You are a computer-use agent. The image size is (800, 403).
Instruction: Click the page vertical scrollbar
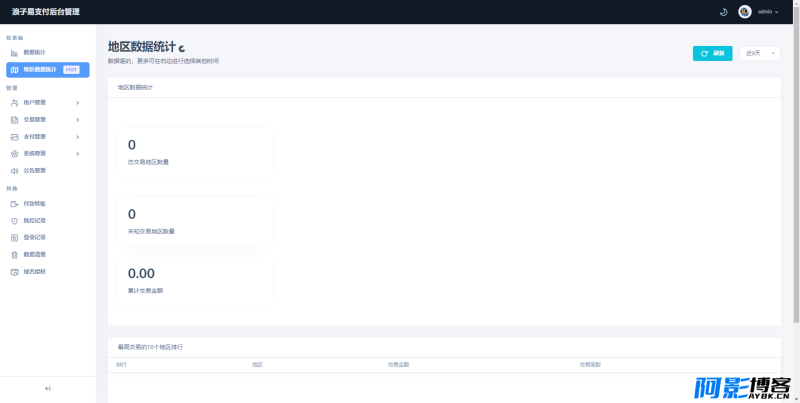[x=796, y=173]
